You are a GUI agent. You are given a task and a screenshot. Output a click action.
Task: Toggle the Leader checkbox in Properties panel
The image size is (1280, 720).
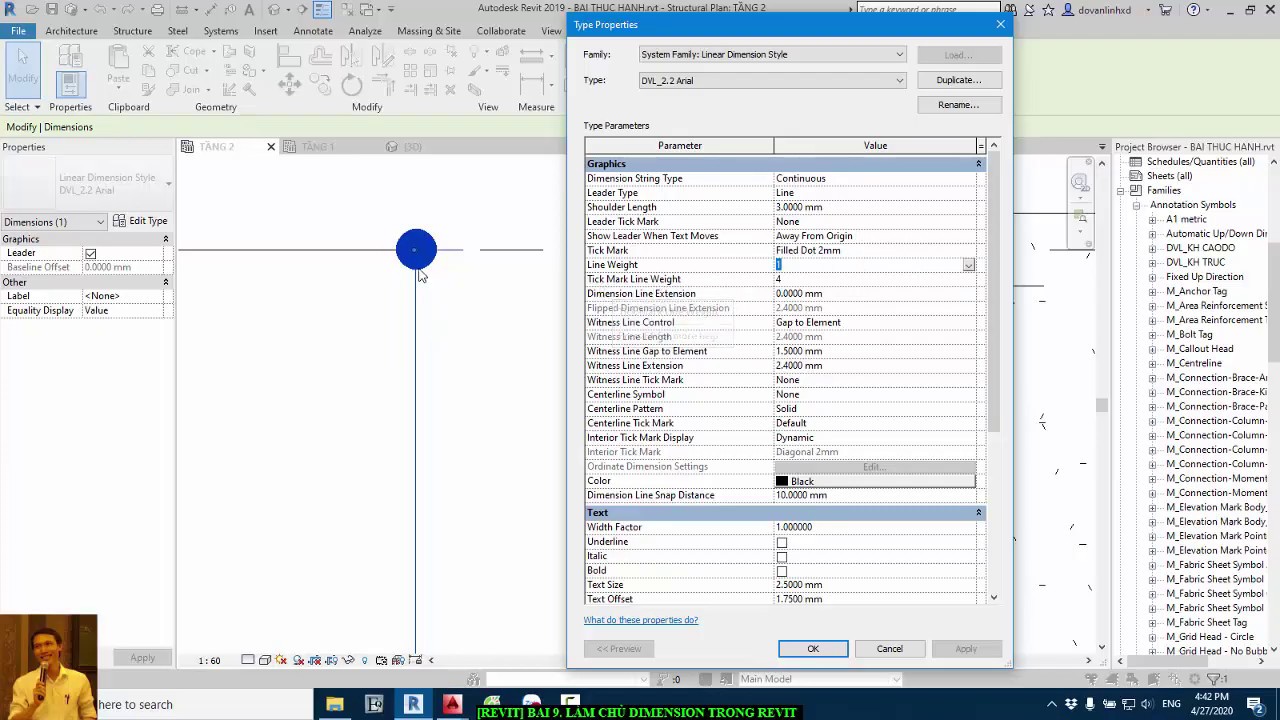(x=91, y=254)
